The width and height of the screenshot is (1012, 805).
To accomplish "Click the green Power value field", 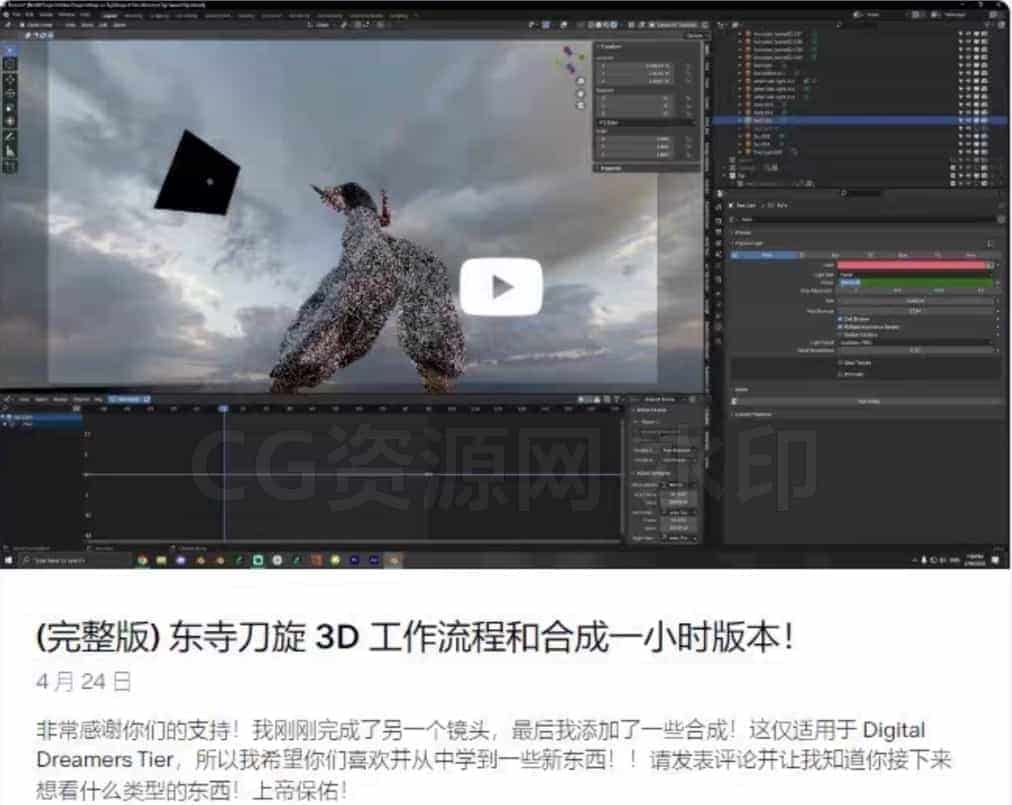I will [x=915, y=283].
